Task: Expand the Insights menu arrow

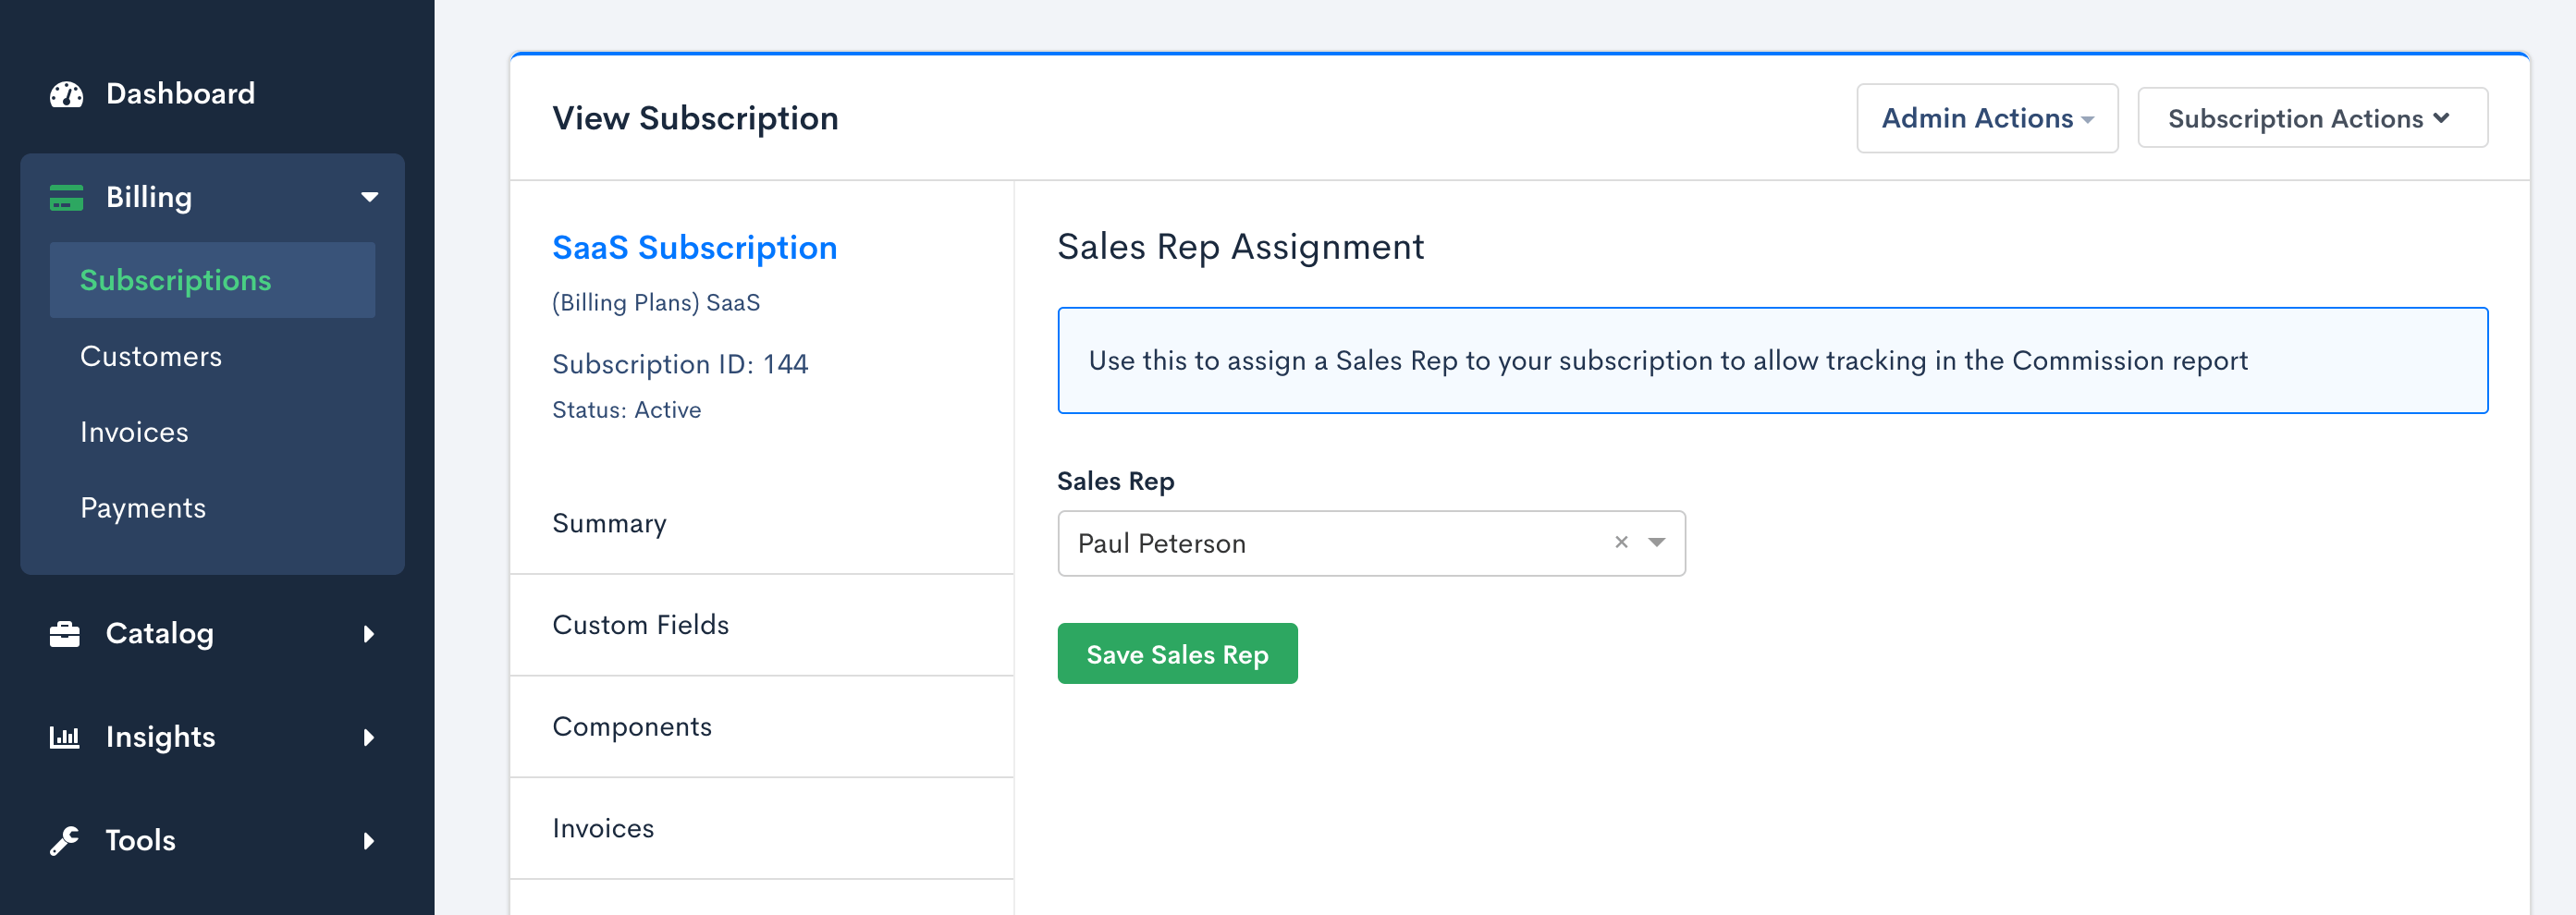Action: pos(369,738)
